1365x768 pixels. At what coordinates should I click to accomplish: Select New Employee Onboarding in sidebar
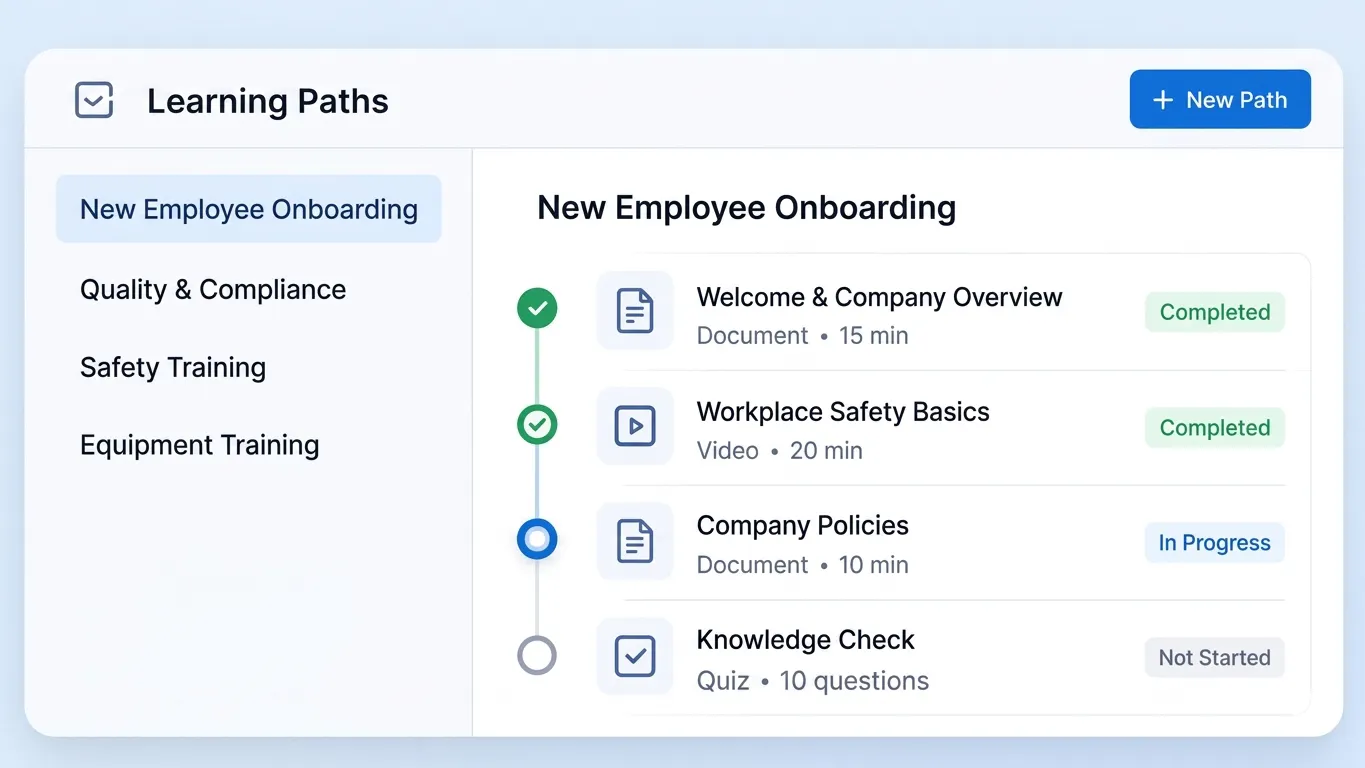coord(249,209)
